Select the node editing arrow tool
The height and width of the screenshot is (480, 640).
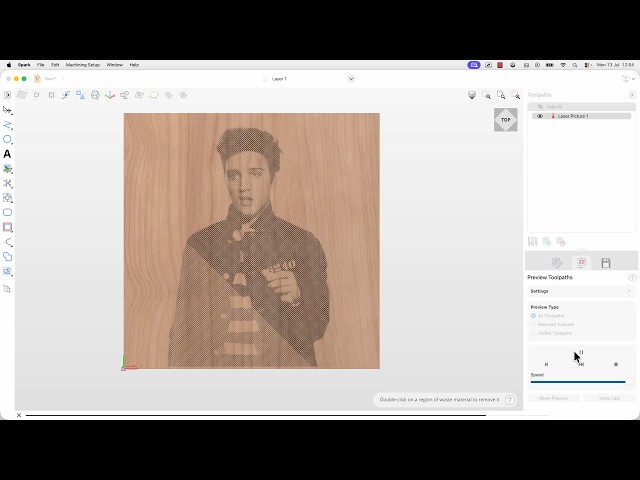point(7,110)
